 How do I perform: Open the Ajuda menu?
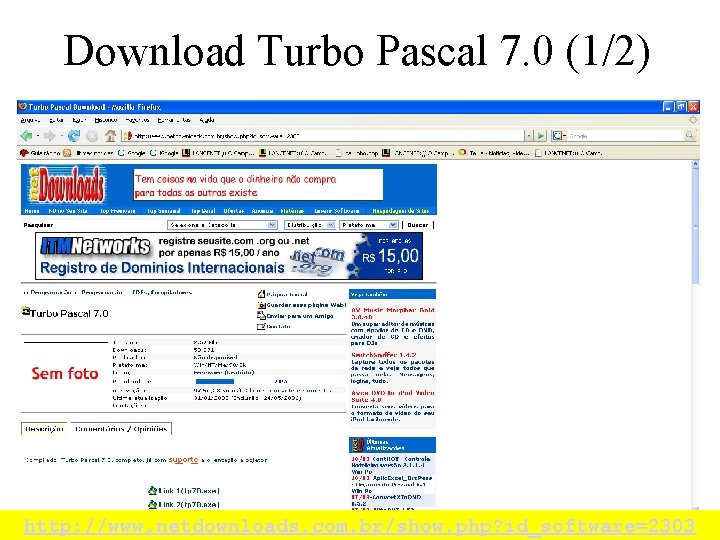click(x=207, y=120)
